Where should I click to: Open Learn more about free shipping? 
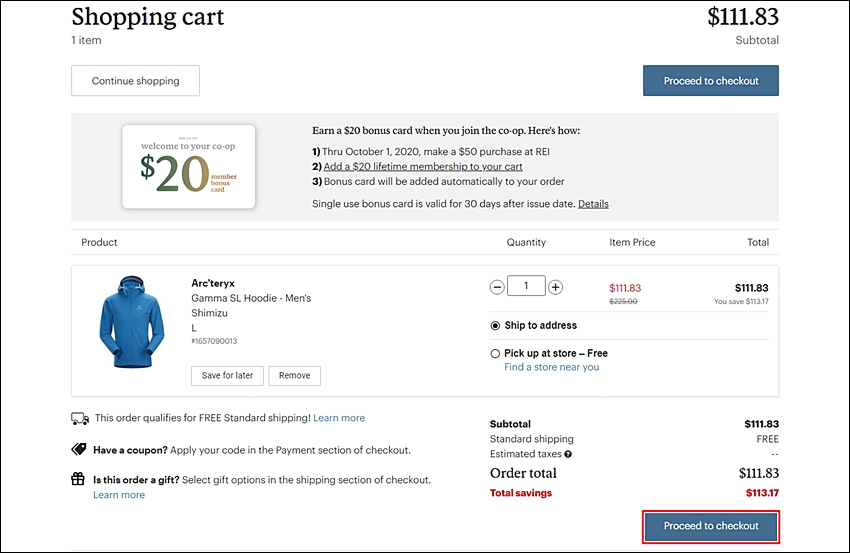point(339,418)
